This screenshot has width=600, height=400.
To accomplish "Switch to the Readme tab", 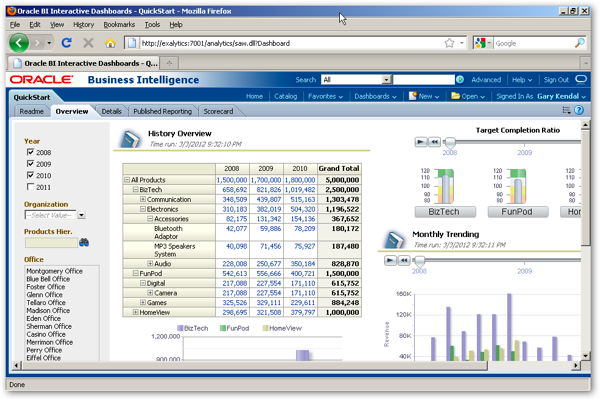I will tap(31, 111).
